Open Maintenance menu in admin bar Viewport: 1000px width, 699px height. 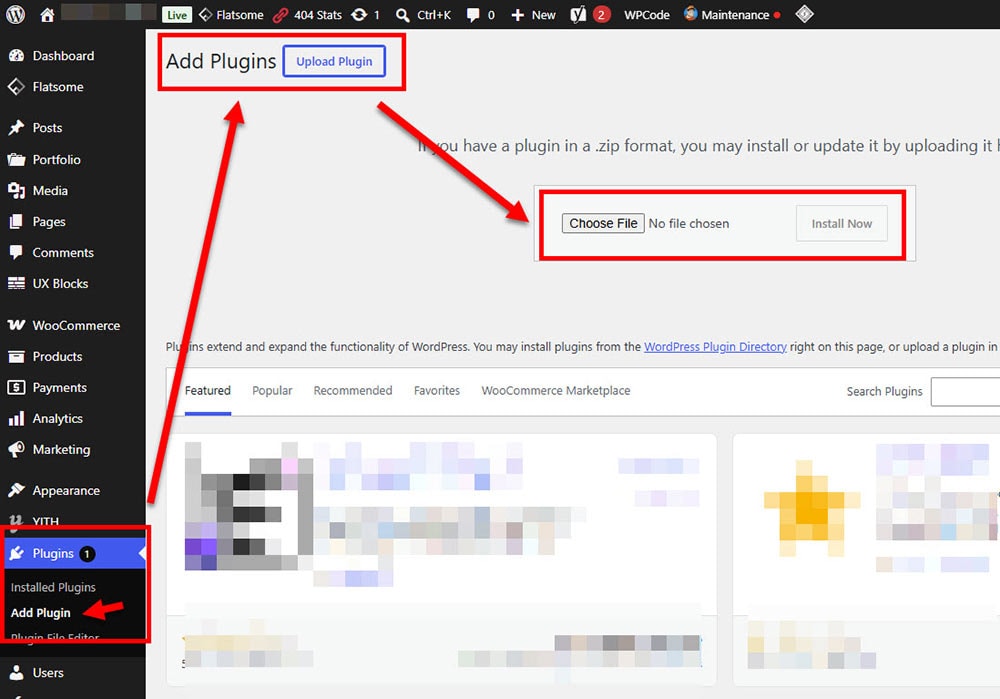point(732,14)
